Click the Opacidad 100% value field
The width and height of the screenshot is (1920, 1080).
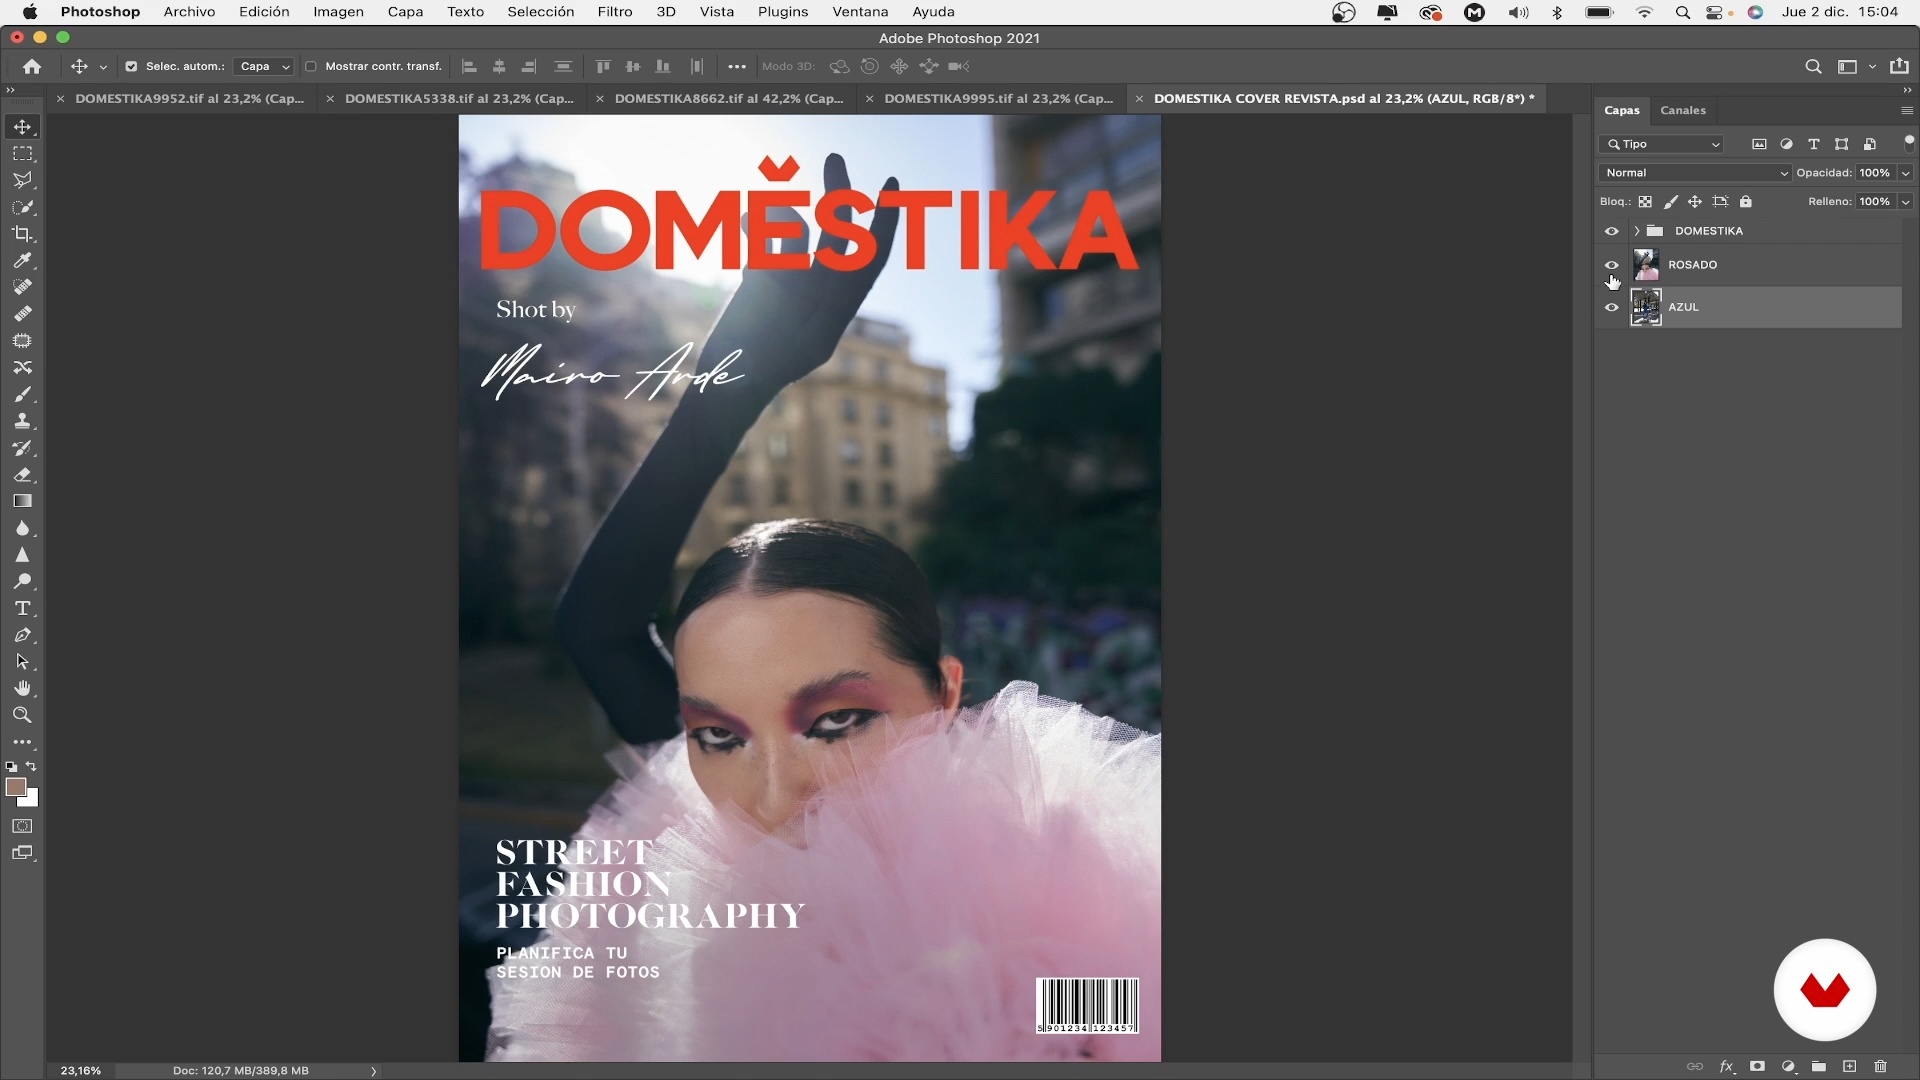[x=1875, y=173]
